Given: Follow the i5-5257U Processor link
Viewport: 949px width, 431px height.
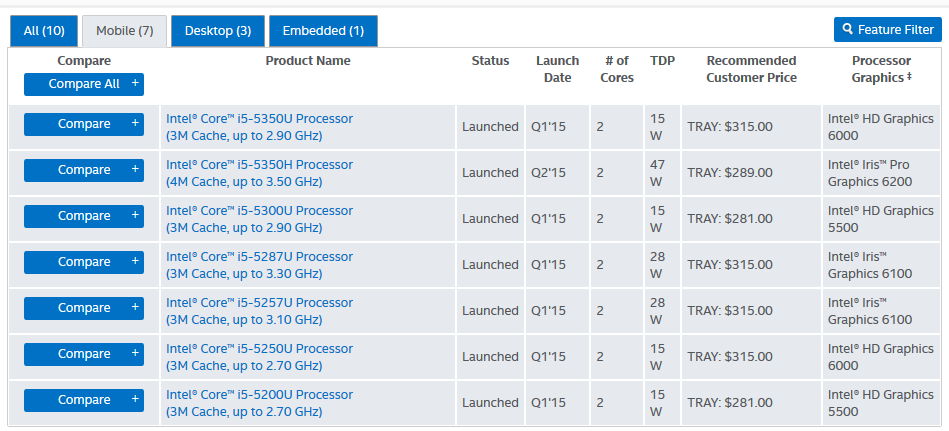Looking at the screenshot, I should (x=260, y=311).
